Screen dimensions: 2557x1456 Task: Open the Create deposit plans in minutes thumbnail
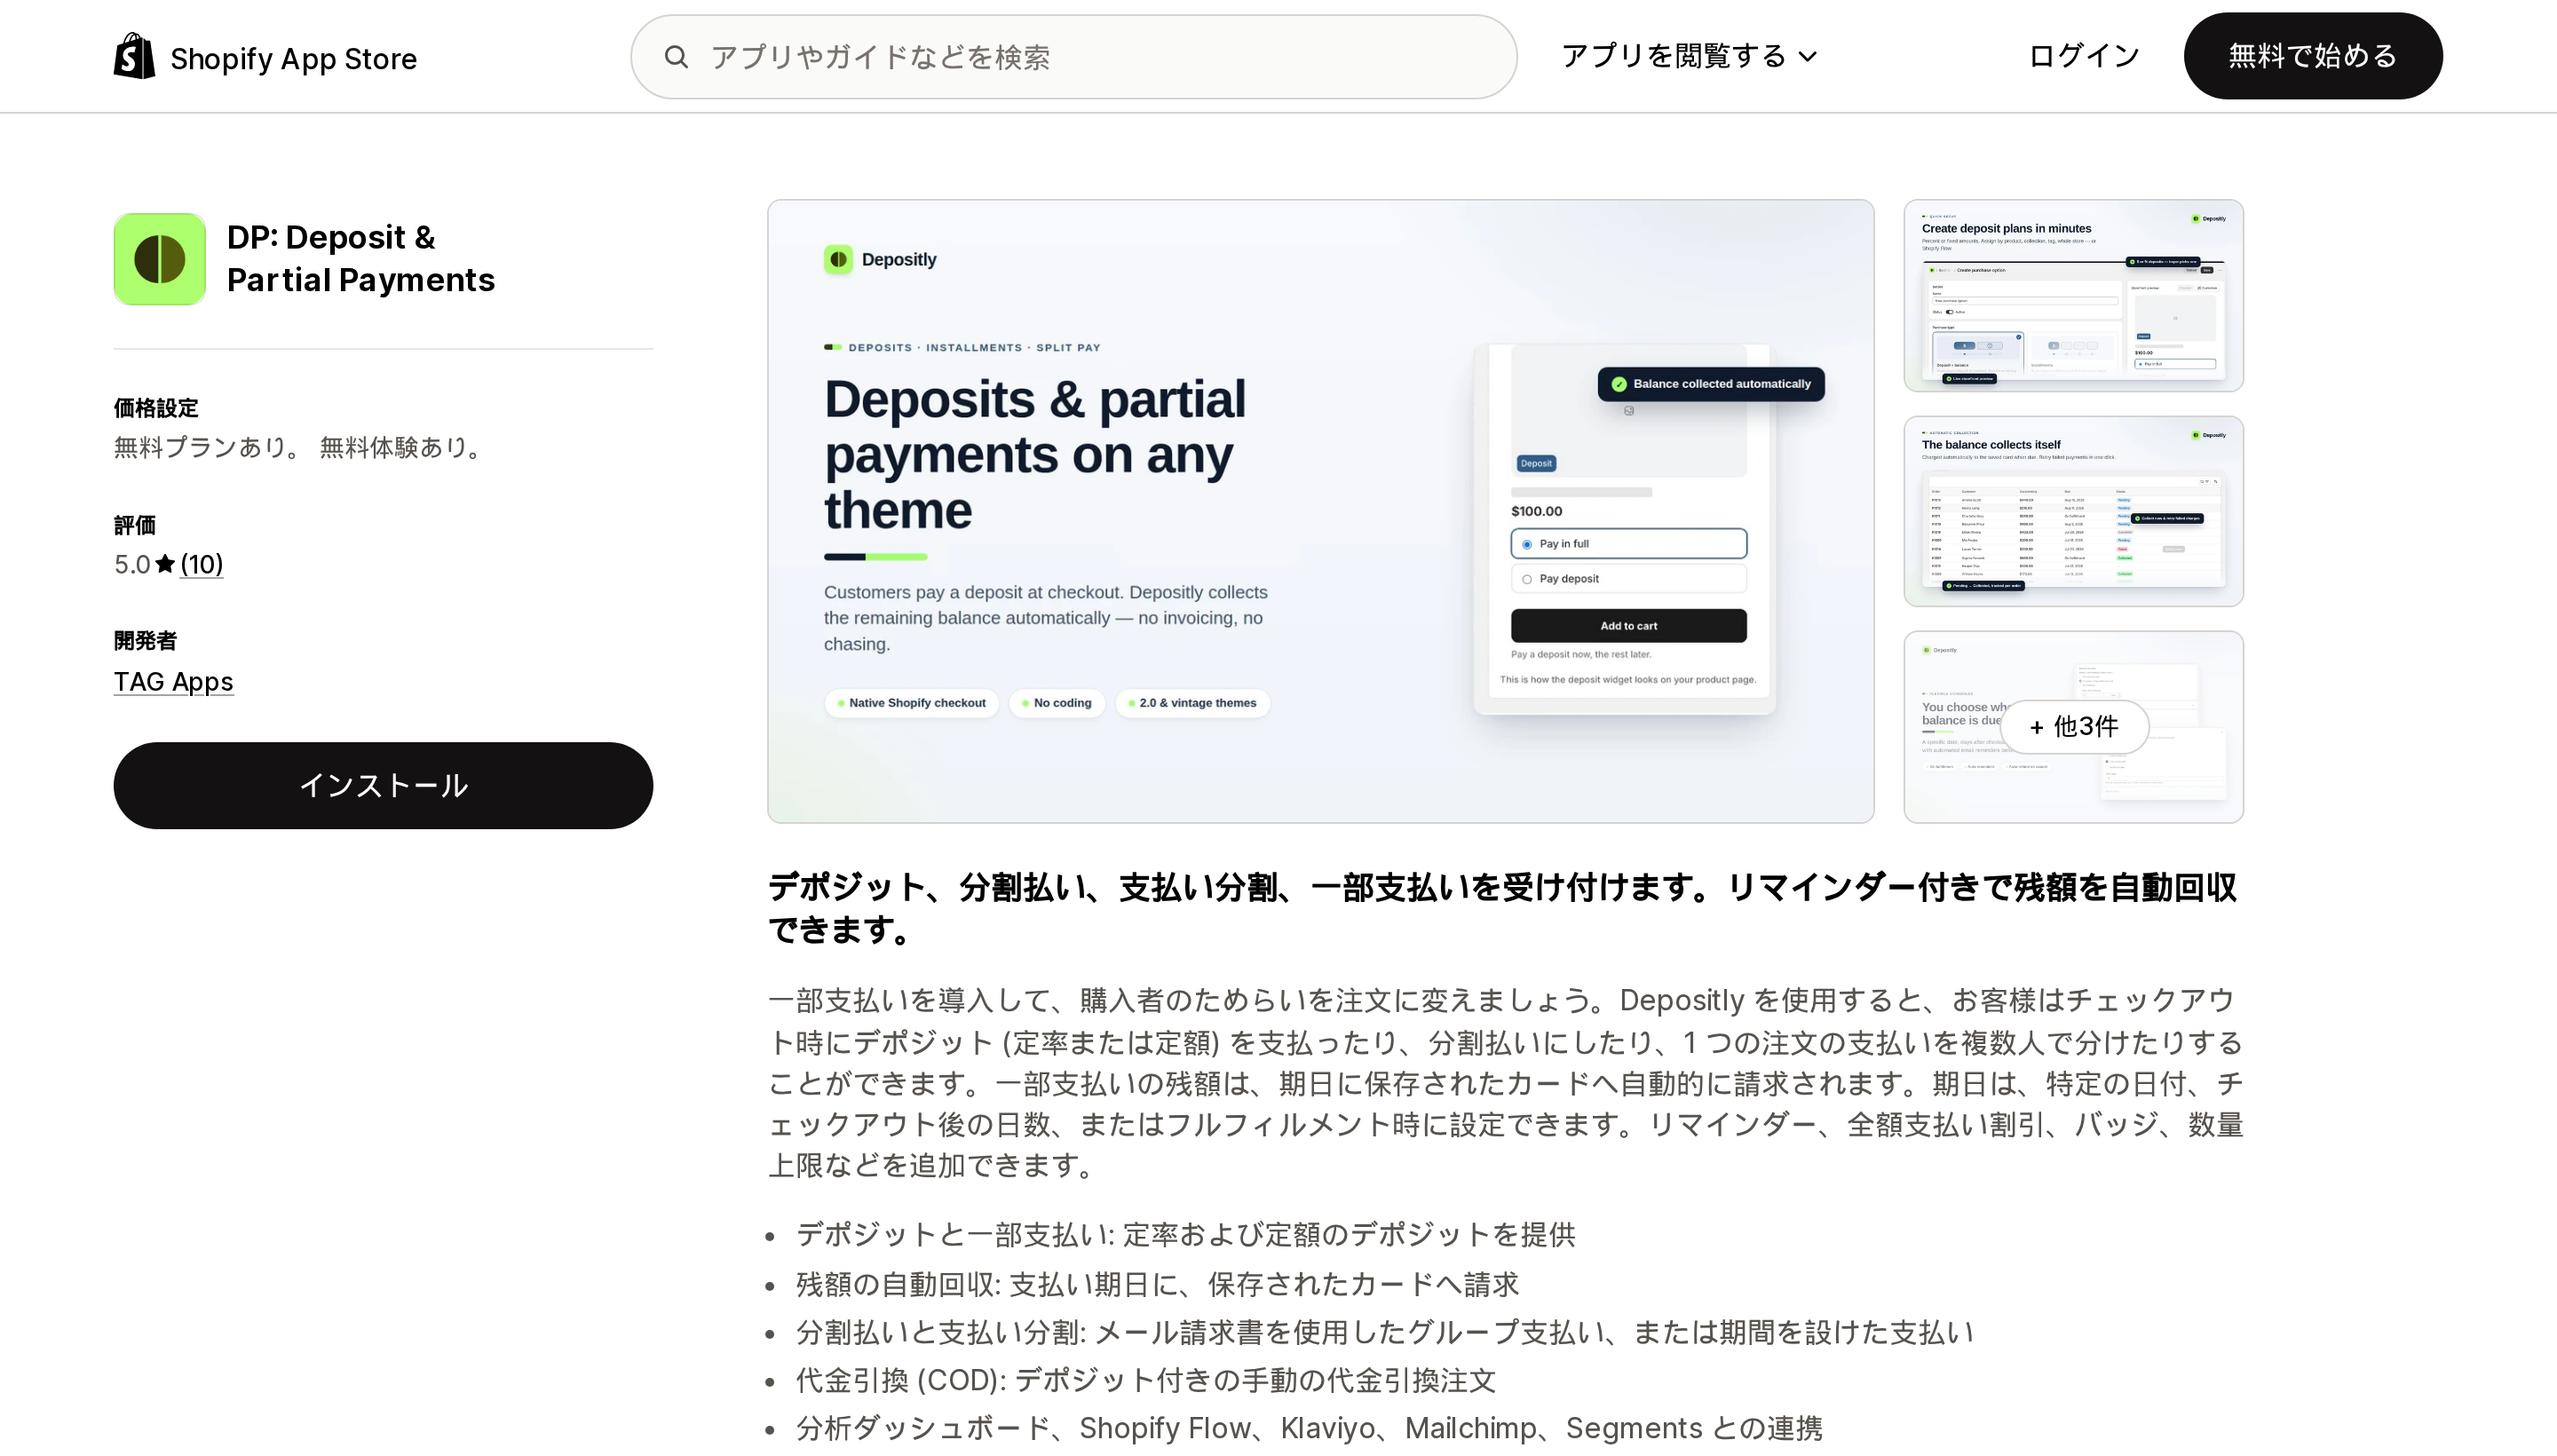click(2073, 295)
